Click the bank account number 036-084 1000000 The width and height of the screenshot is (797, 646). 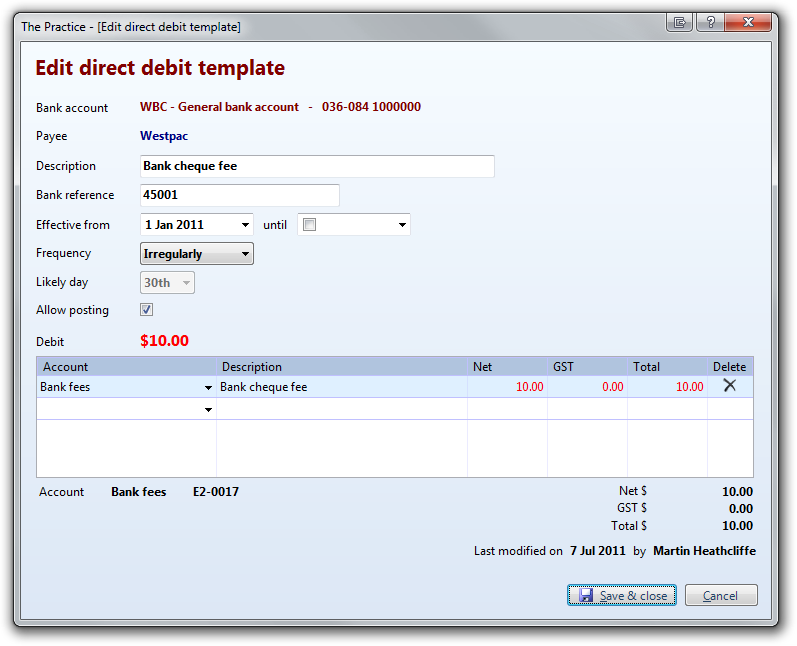371,107
